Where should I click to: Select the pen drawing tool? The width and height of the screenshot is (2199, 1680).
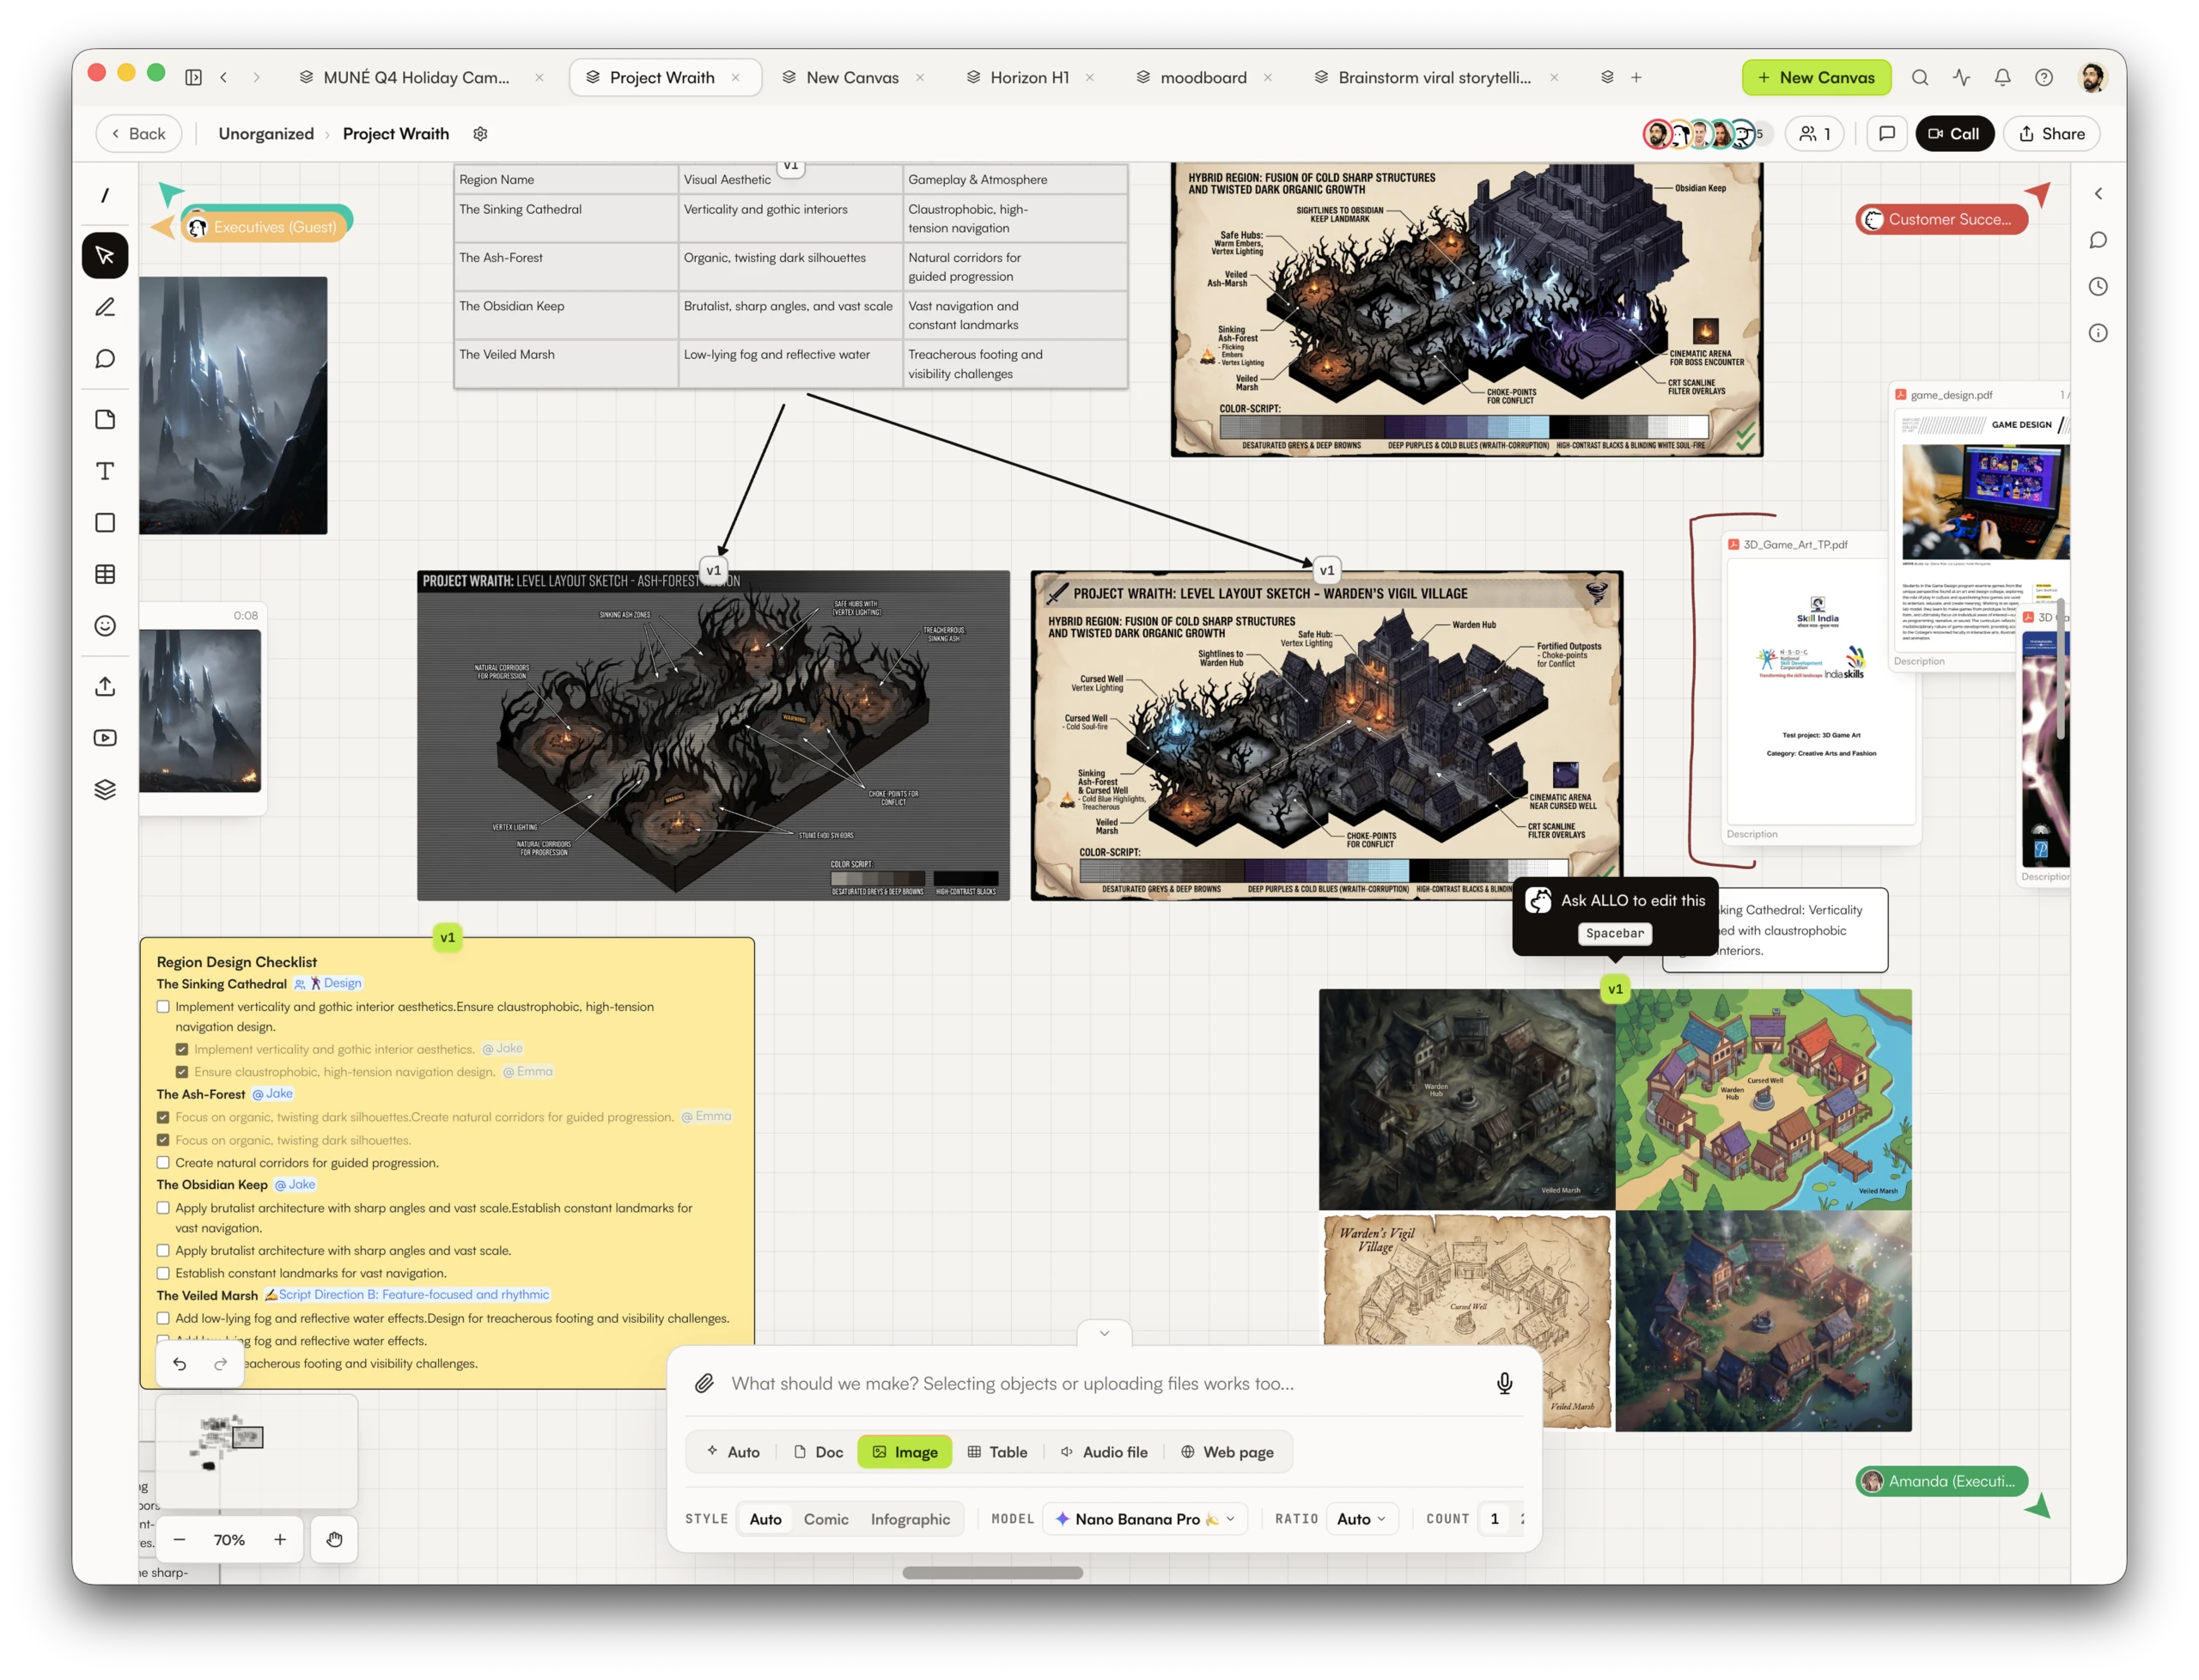(105, 307)
